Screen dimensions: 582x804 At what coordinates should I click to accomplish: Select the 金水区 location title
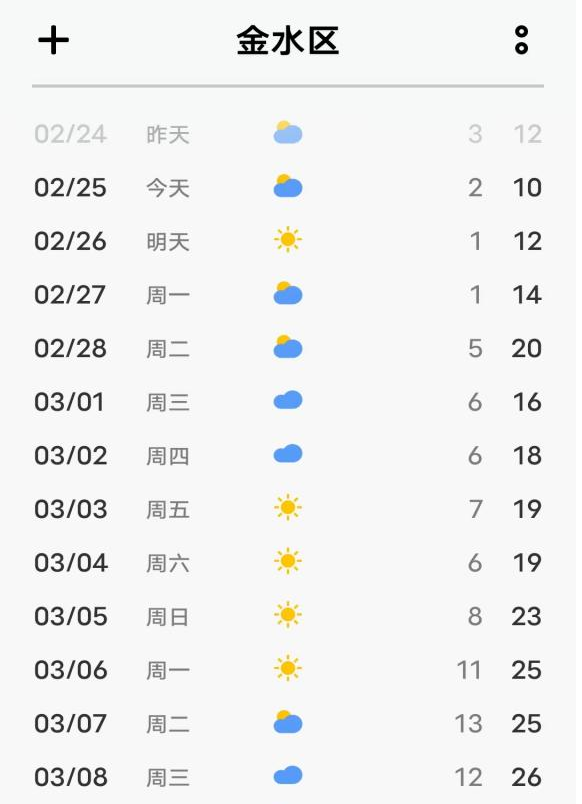click(x=288, y=41)
